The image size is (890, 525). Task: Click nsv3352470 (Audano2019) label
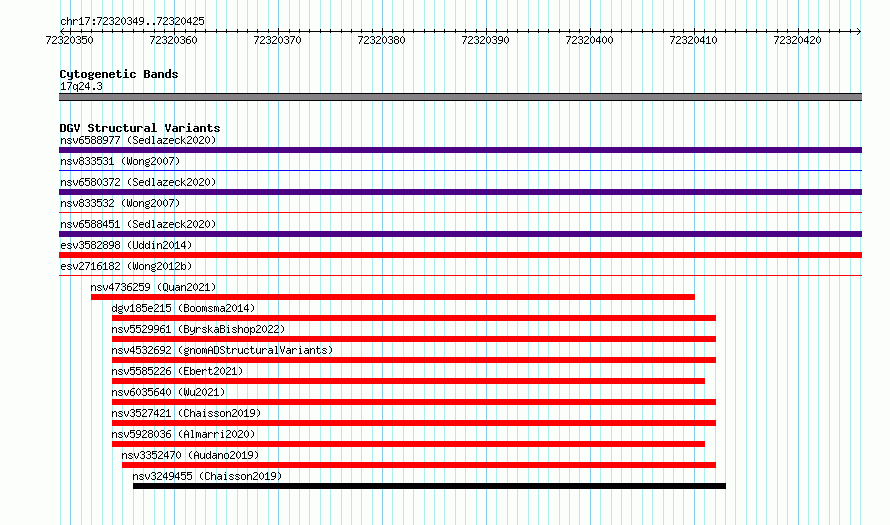click(x=190, y=455)
